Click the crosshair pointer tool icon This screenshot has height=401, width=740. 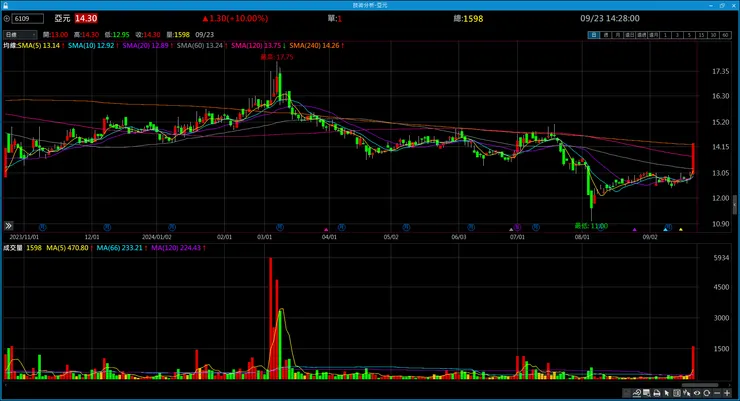coord(687,393)
